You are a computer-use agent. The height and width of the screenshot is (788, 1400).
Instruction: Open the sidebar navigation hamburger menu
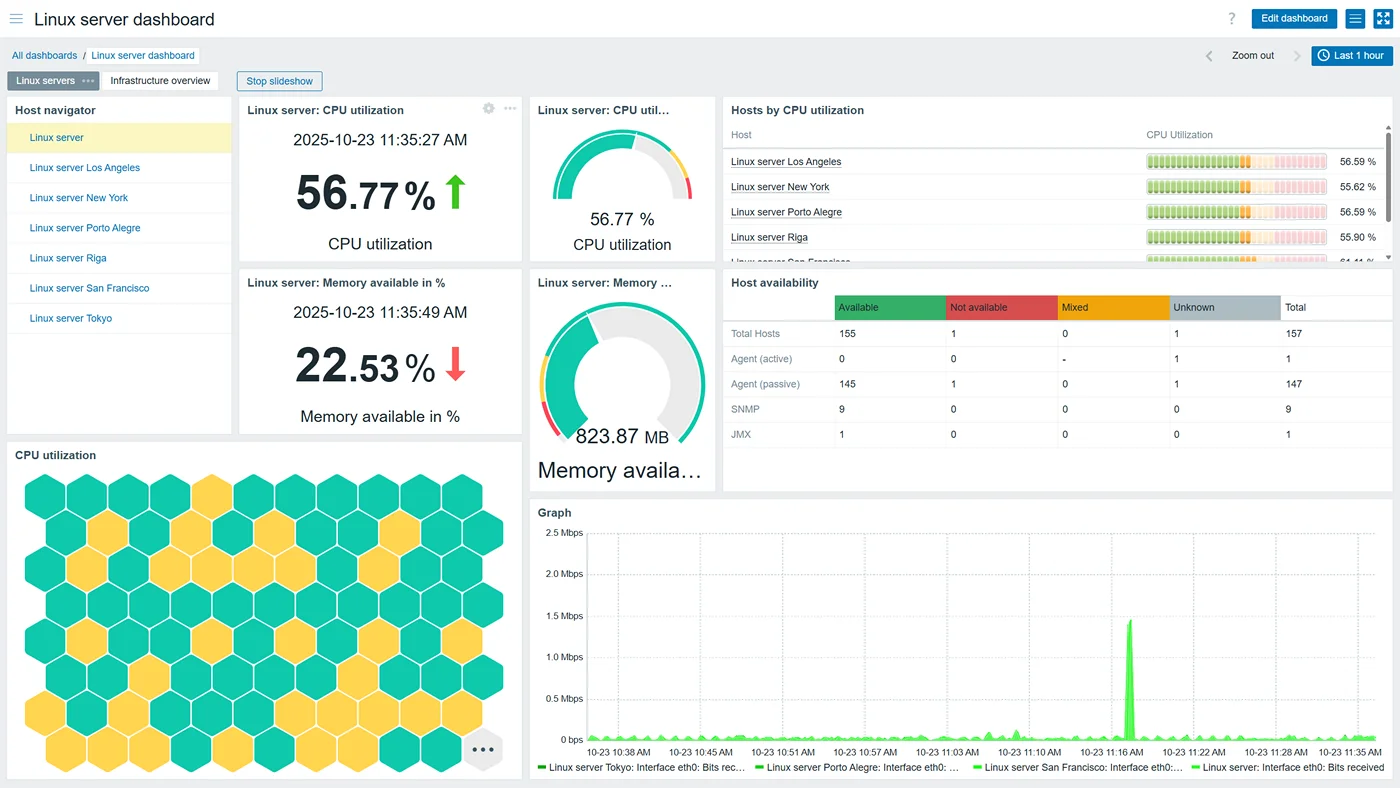[16, 18]
